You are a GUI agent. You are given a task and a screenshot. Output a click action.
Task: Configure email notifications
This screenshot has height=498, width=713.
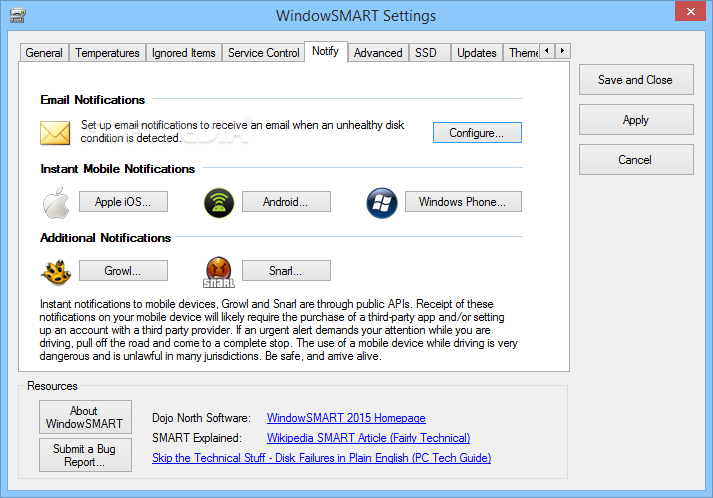[477, 132]
